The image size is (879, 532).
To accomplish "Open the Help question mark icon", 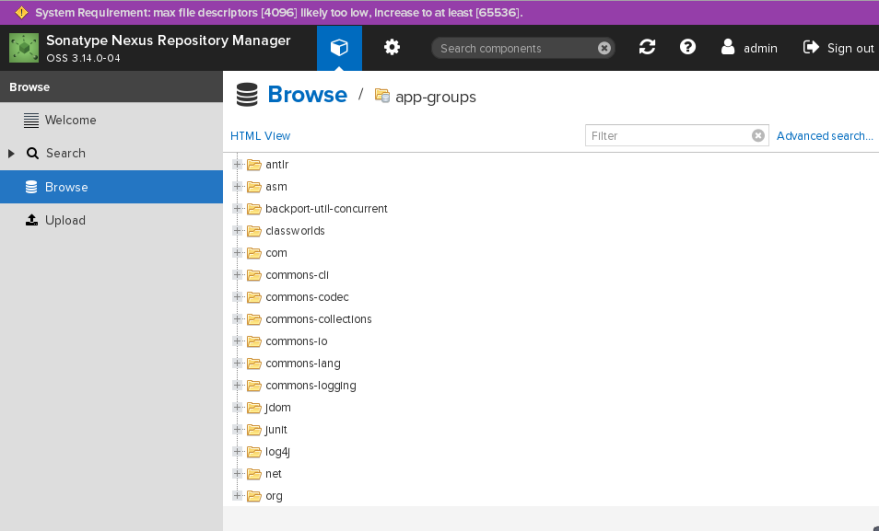I will coord(688,48).
